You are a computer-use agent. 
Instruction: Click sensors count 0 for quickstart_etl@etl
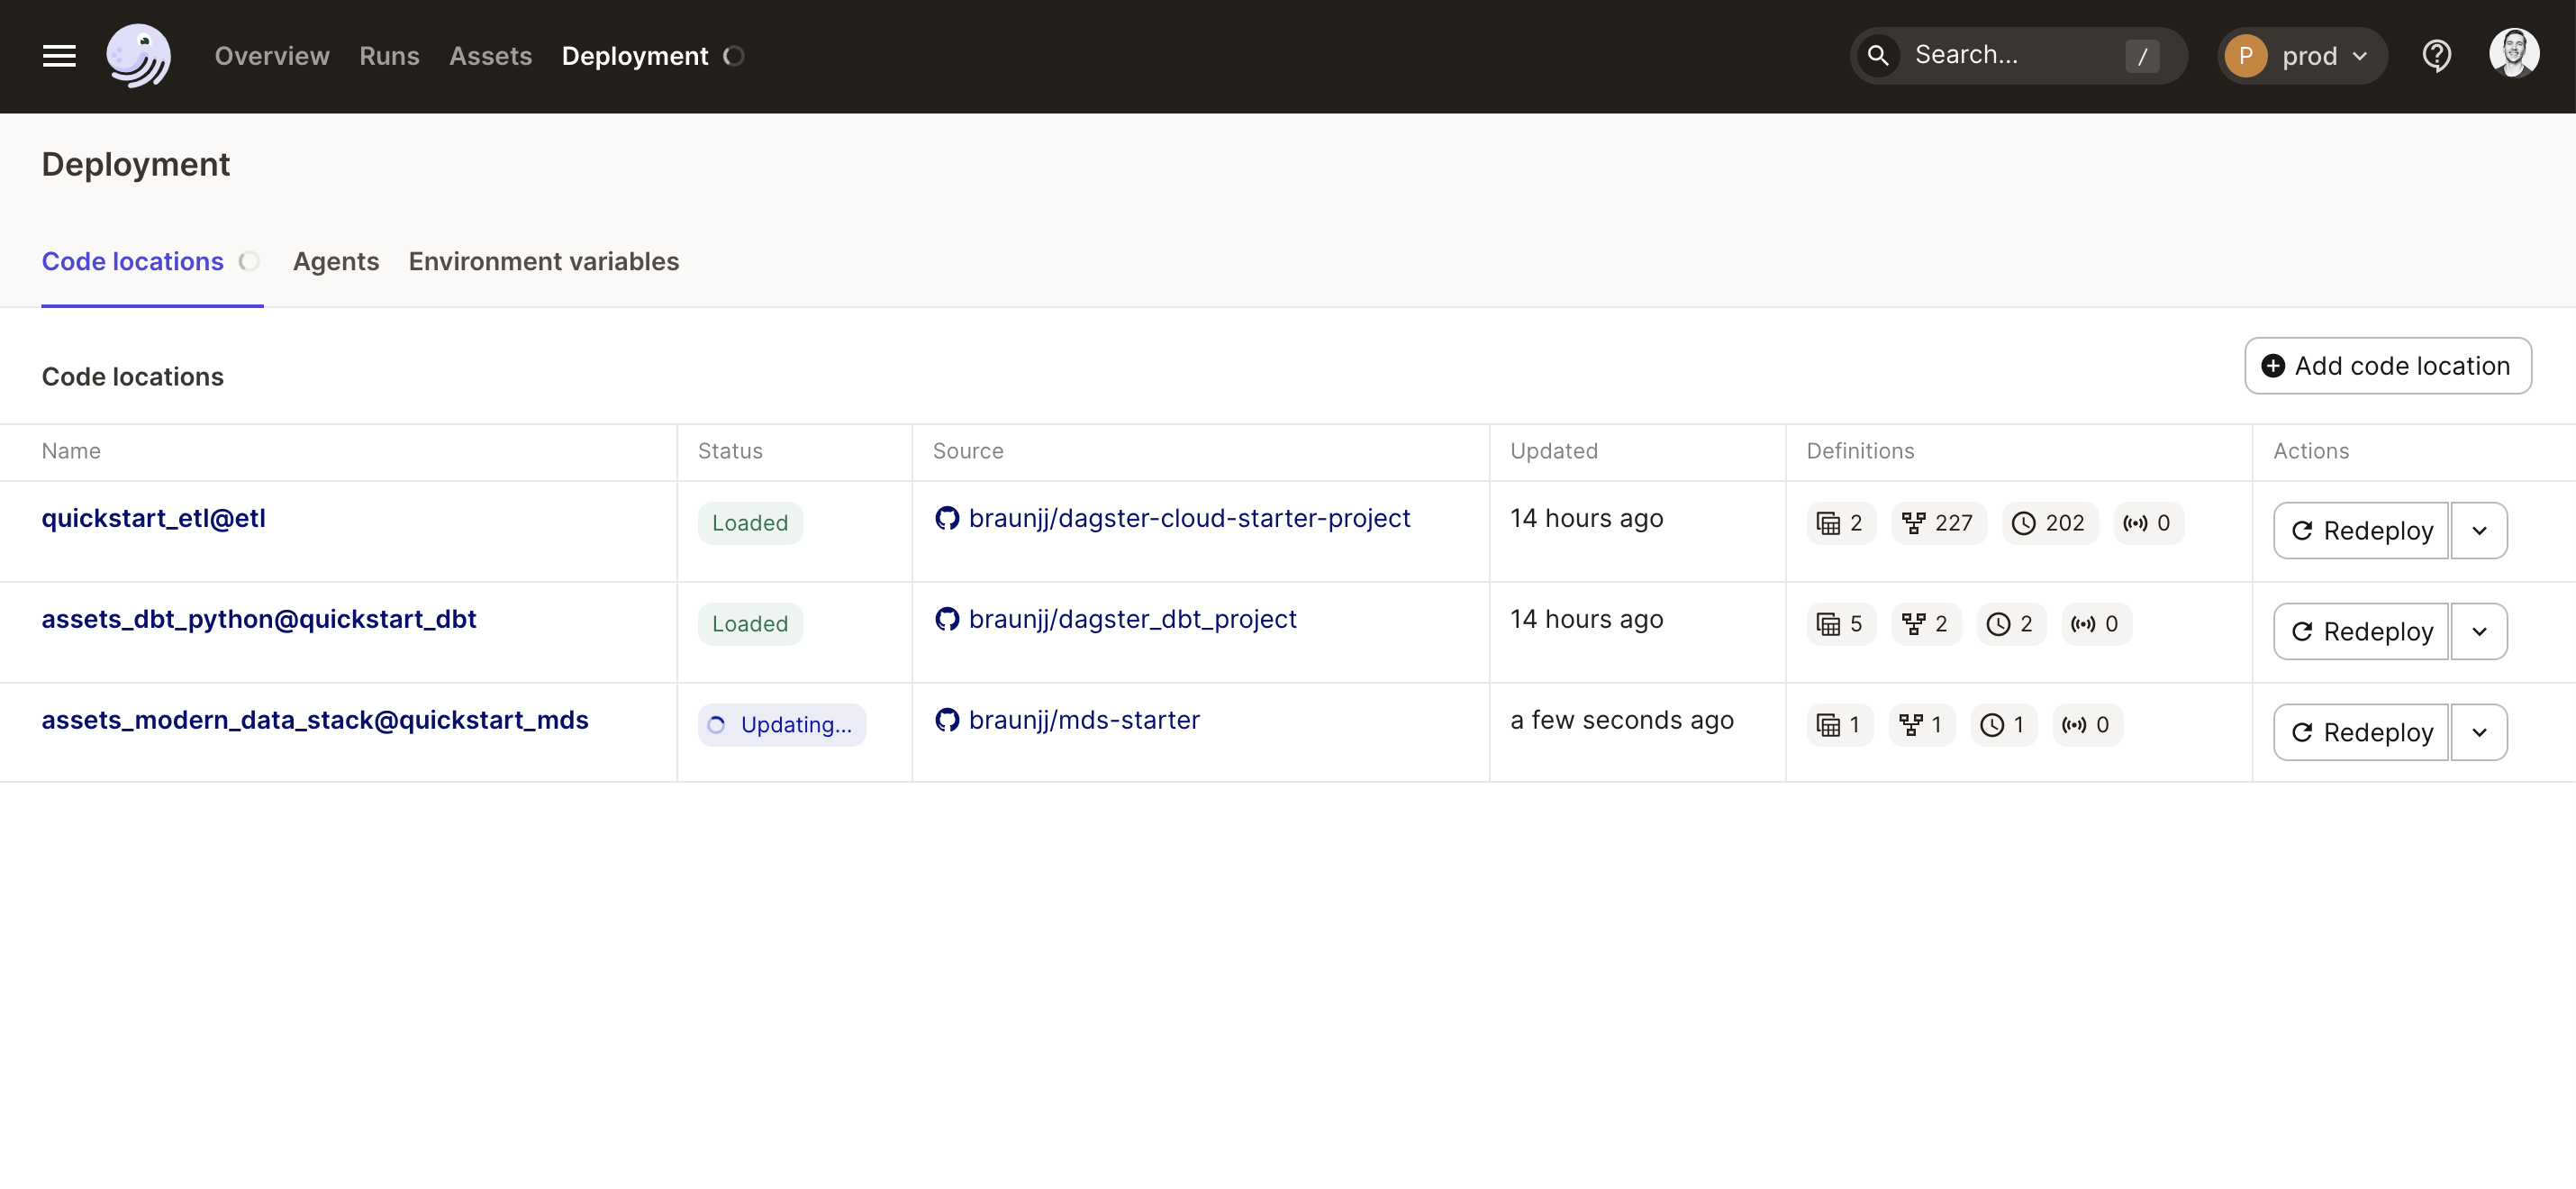[2147, 523]
